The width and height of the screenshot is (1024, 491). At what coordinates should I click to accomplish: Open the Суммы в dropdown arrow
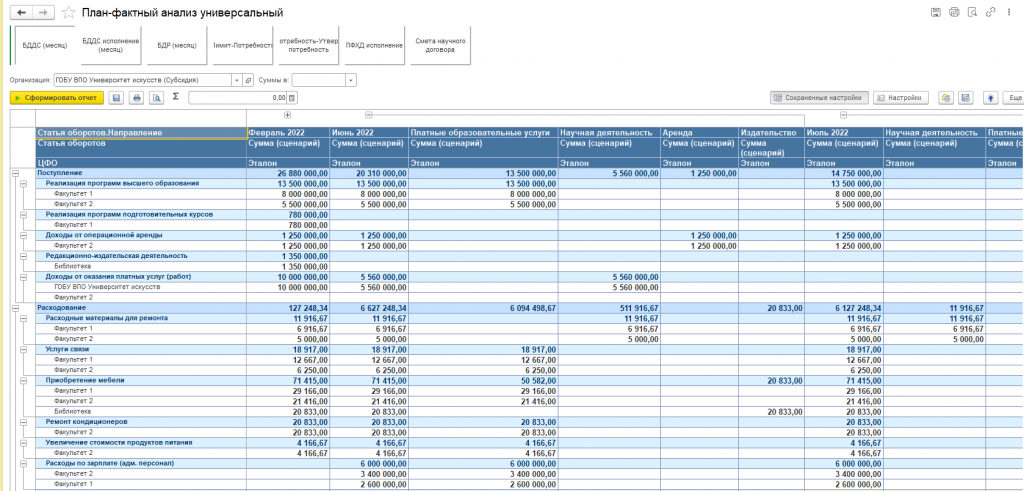[351, 80]
